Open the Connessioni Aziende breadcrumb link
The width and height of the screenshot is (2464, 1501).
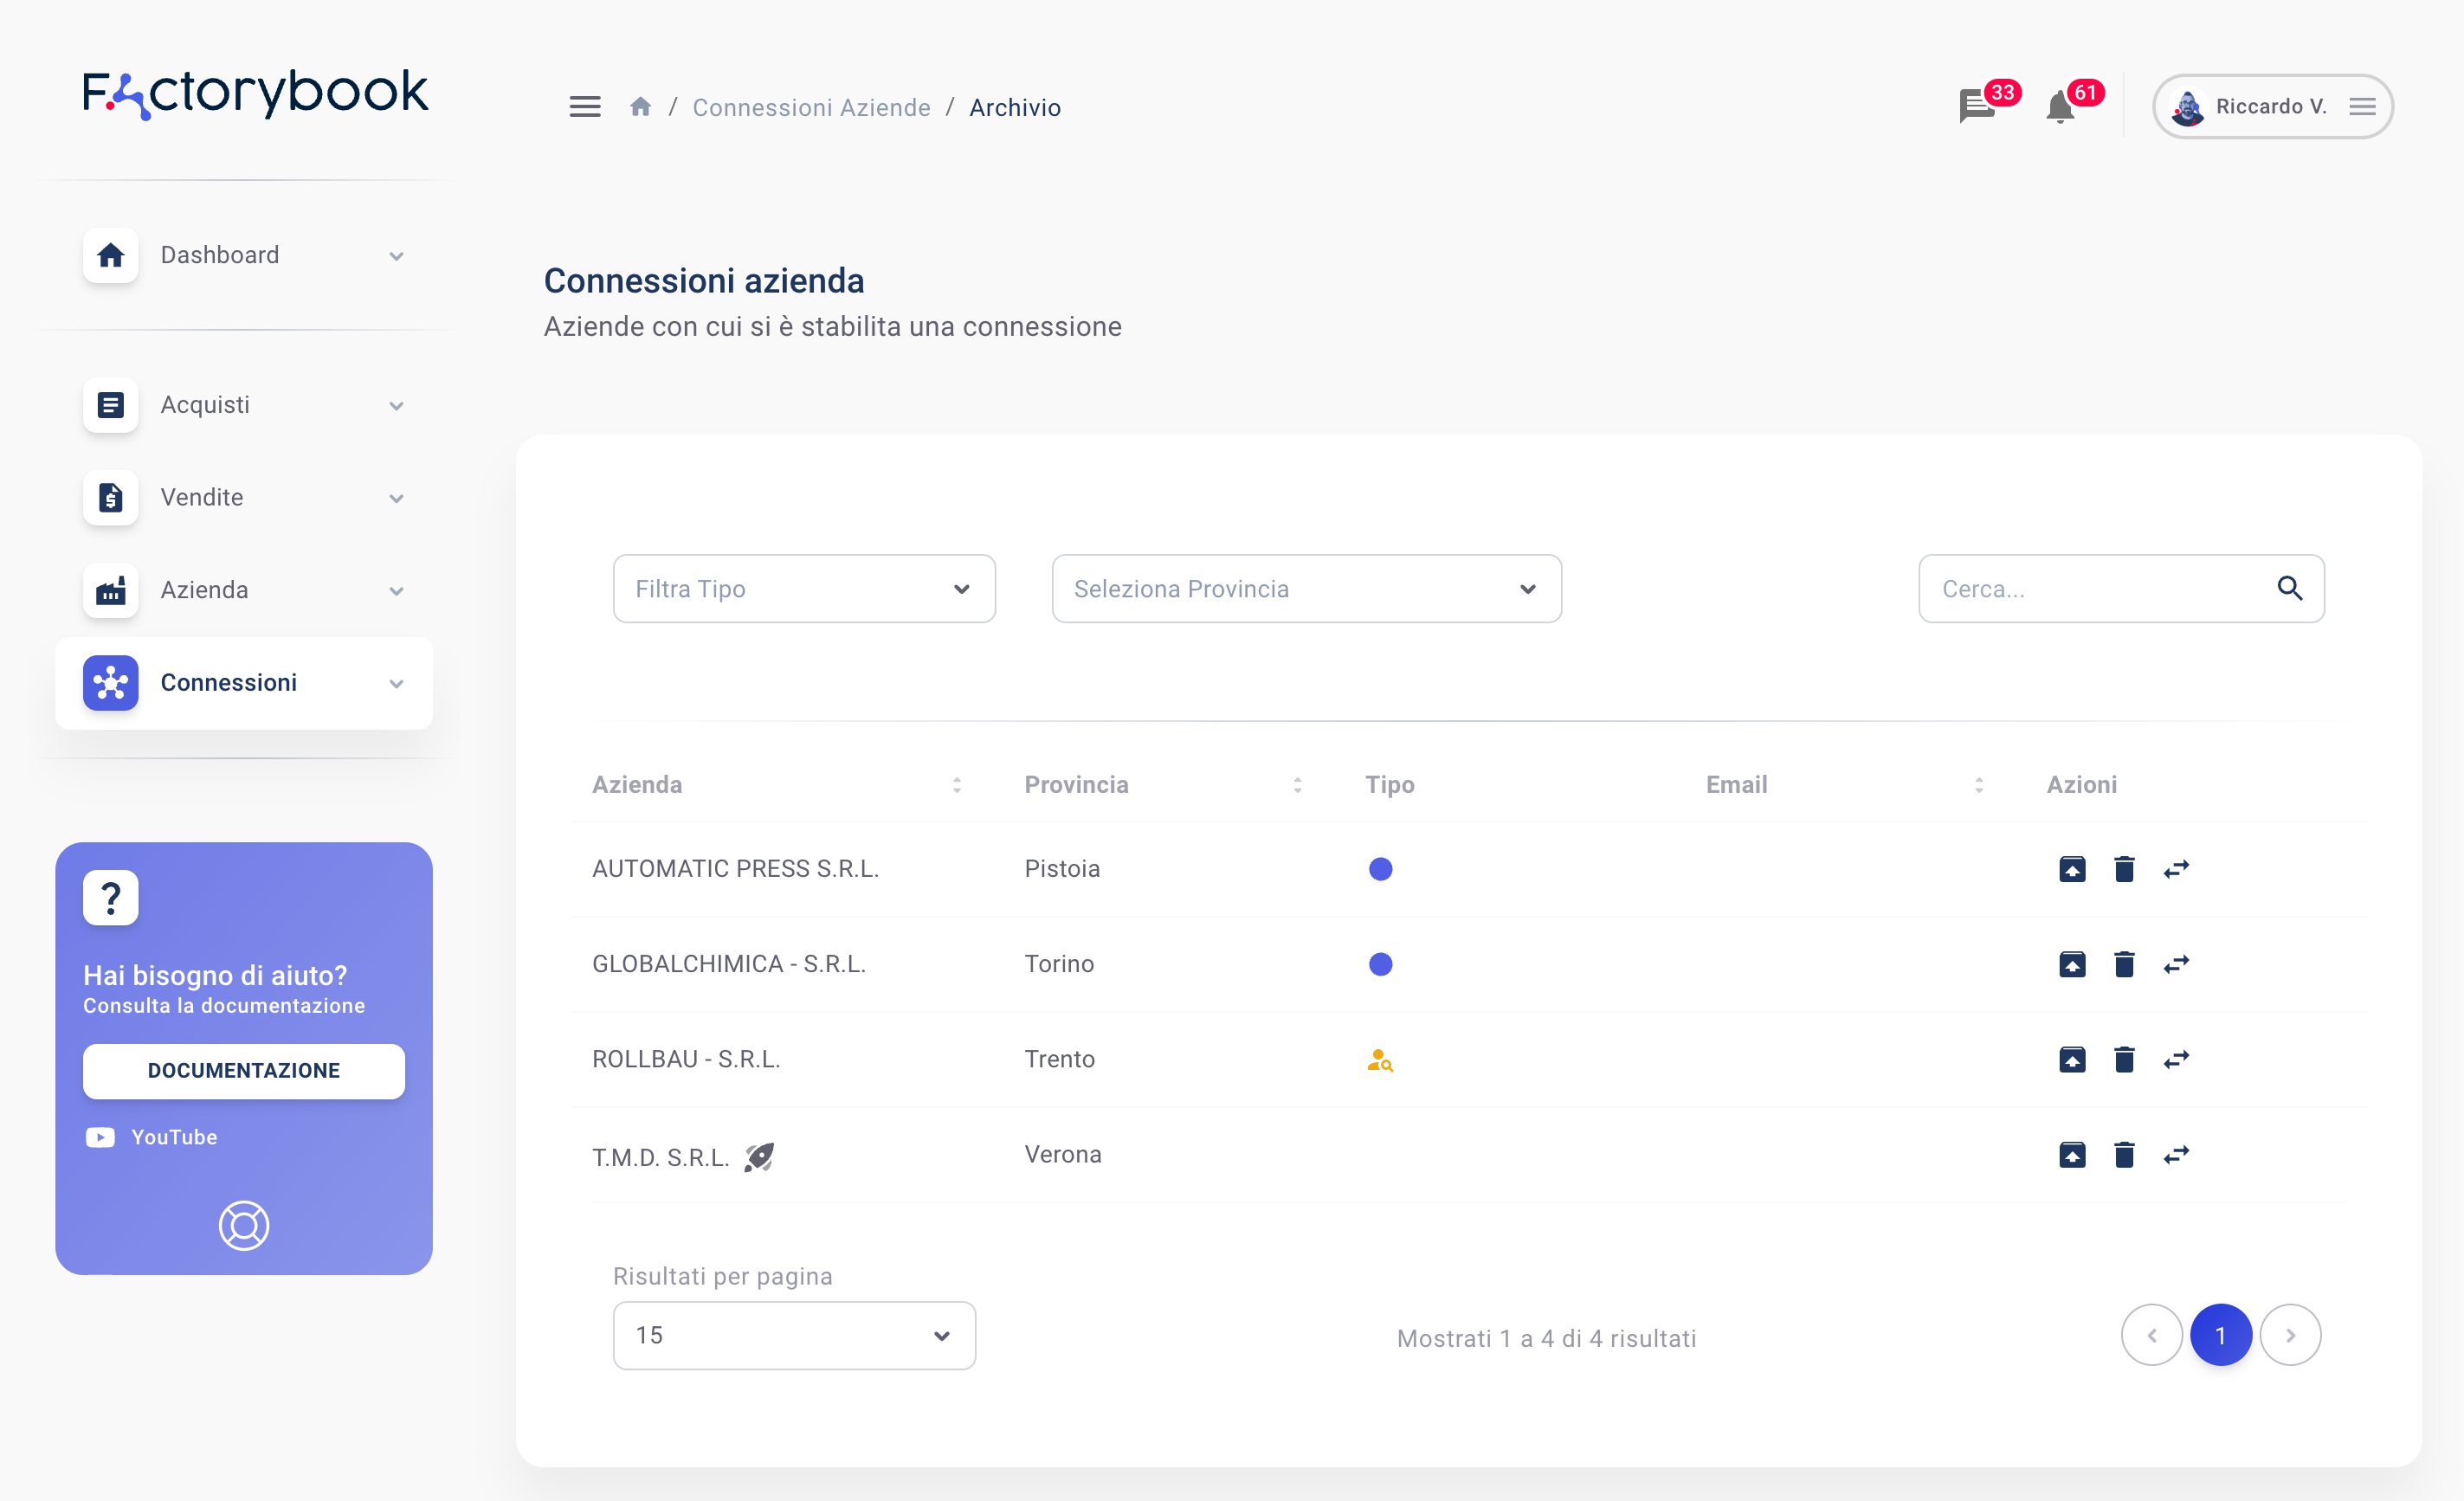pyautogui.click(x=811, y=107)
